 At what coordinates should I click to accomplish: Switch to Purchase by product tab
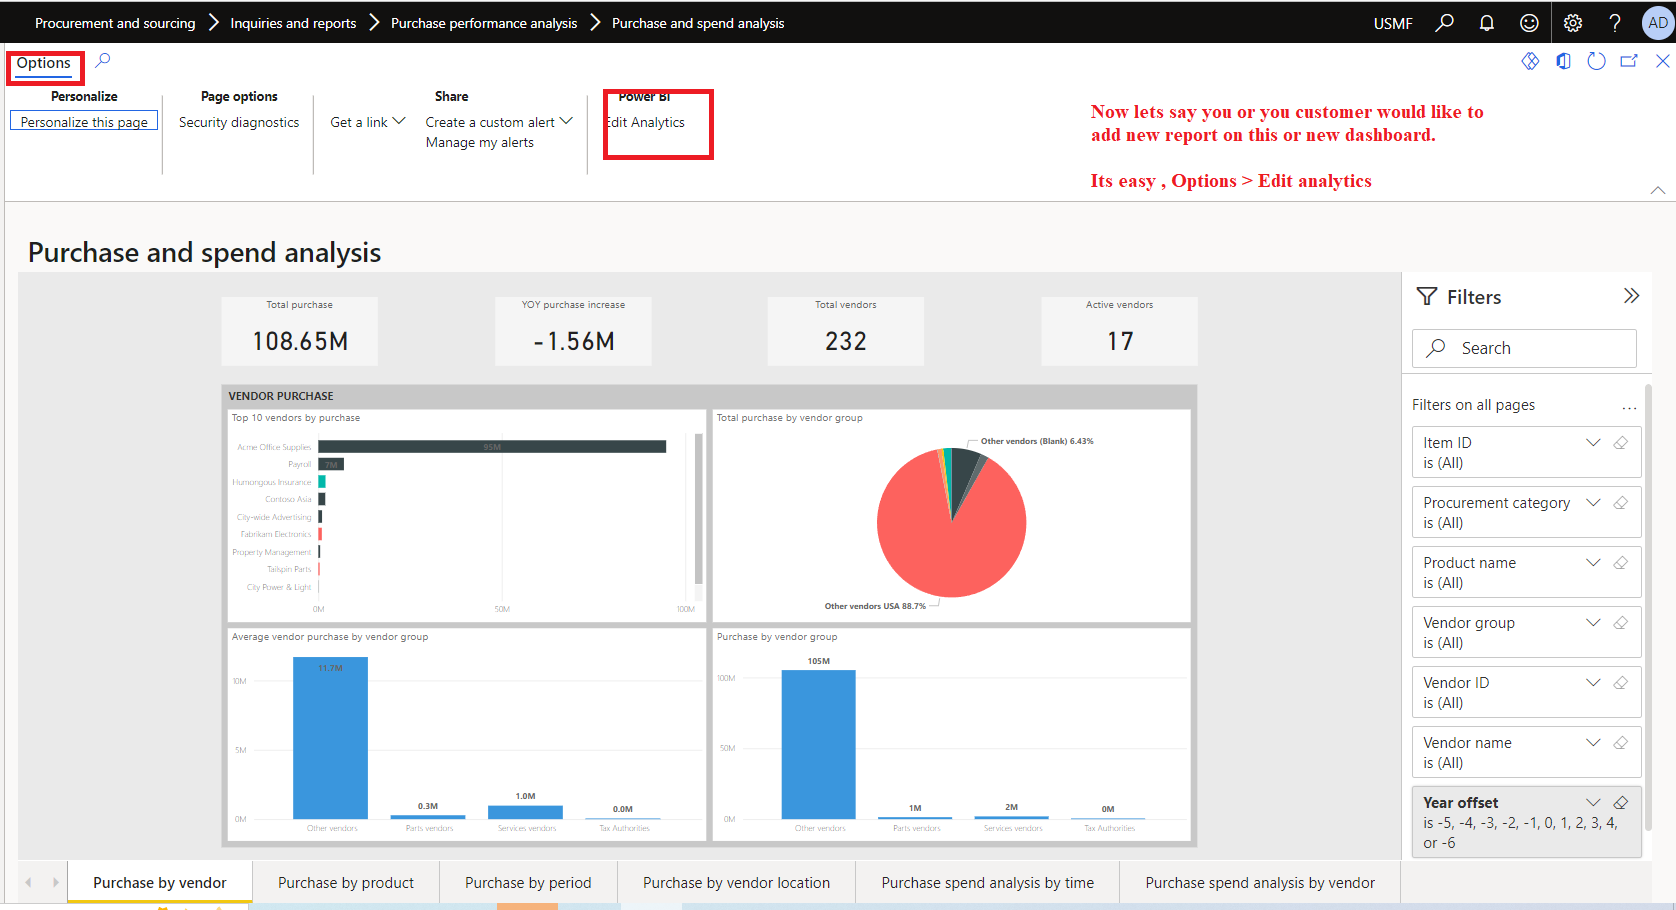click(346, 882)
